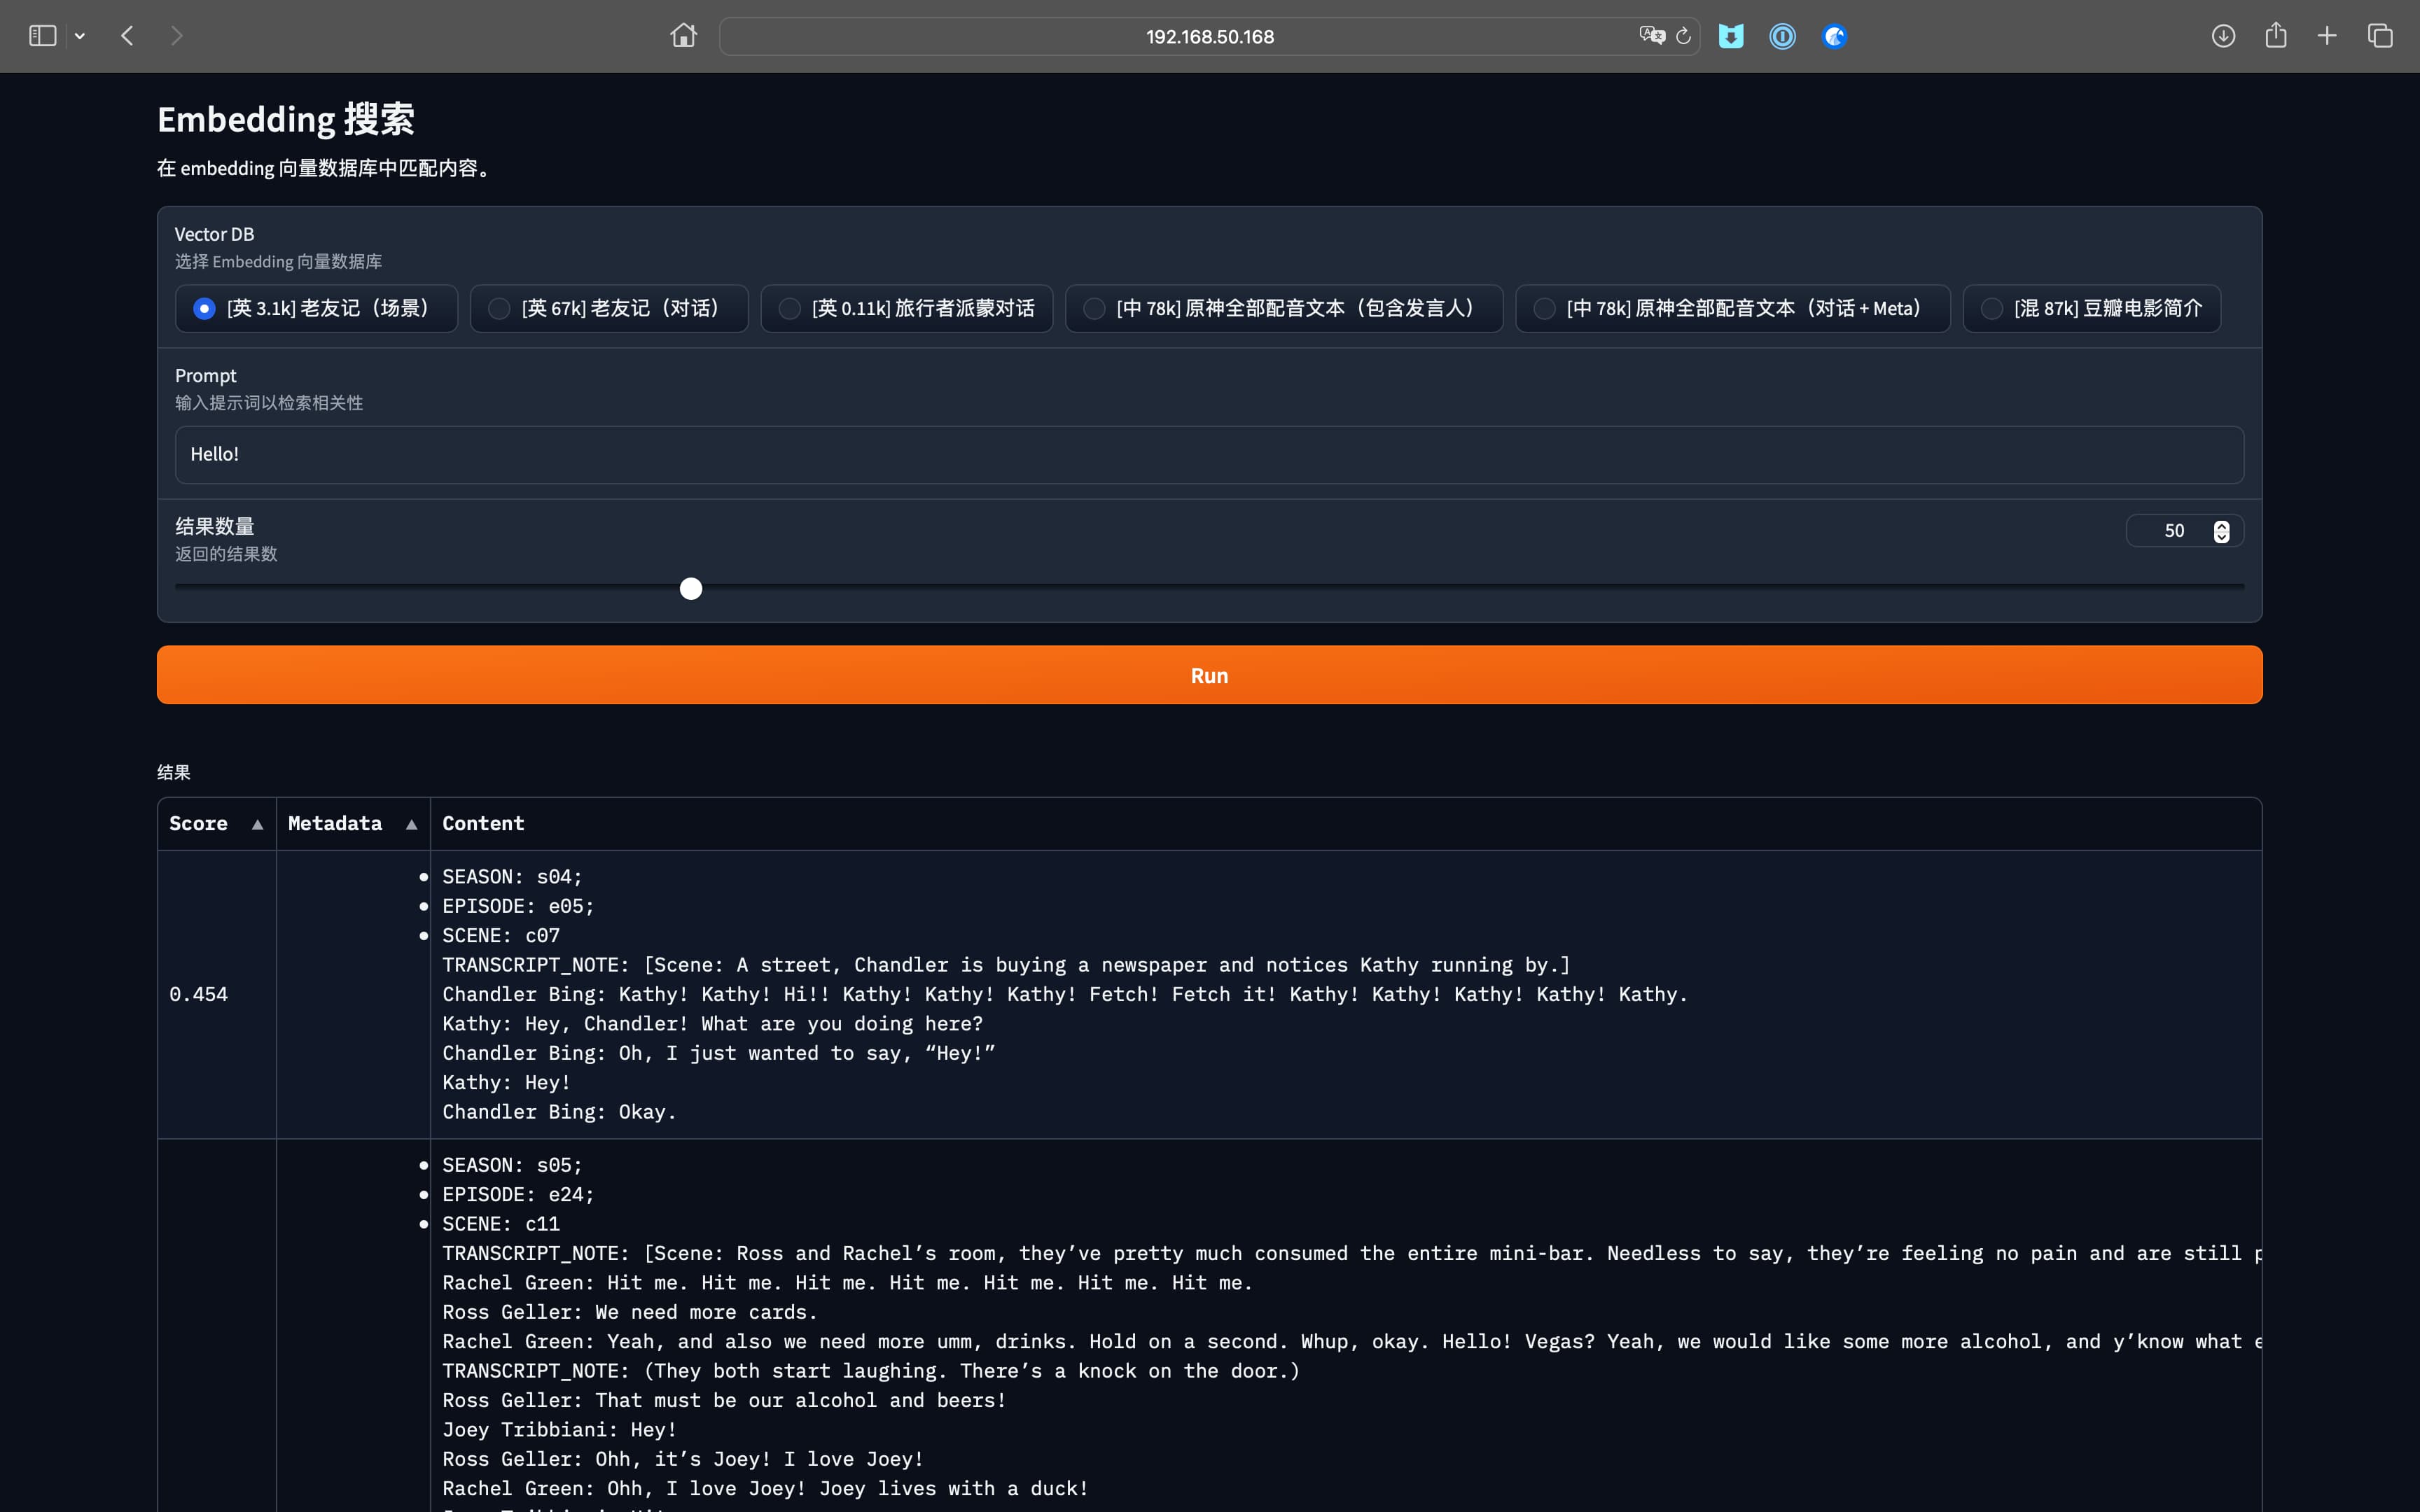The image size is (2420, 1512).
Task: Select the [中 78k] 原神全部配音文本（包含发言人）option
Action: coord(1284,308)
